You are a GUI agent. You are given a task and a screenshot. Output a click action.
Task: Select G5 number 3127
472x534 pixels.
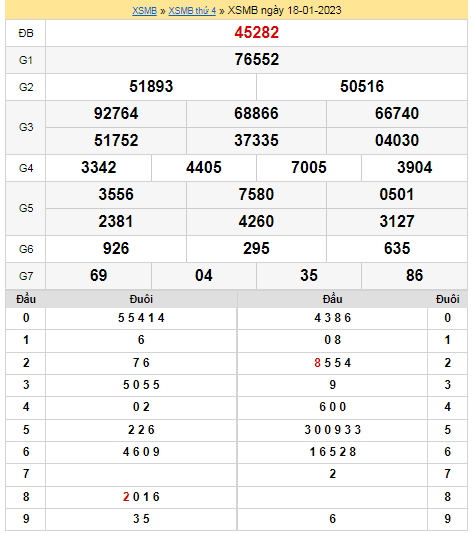(x=397, y=221)
